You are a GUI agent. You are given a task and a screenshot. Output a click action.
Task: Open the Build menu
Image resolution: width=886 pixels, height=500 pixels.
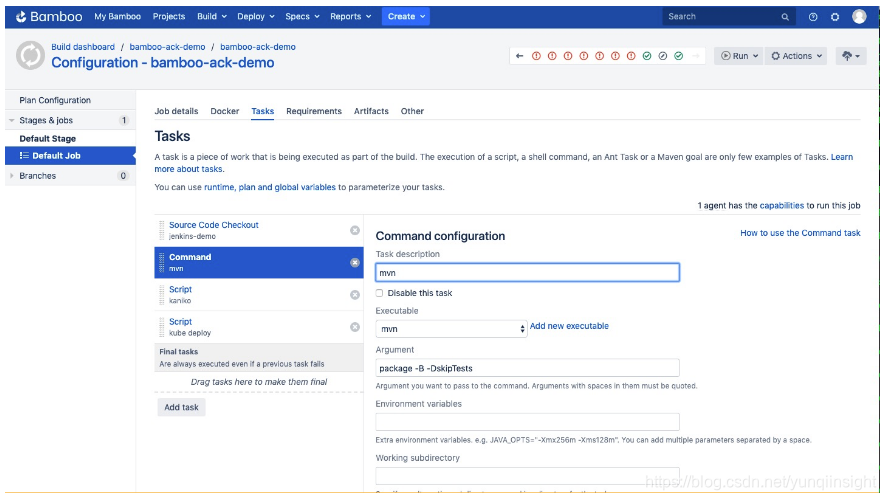click(x=212, y=16)
